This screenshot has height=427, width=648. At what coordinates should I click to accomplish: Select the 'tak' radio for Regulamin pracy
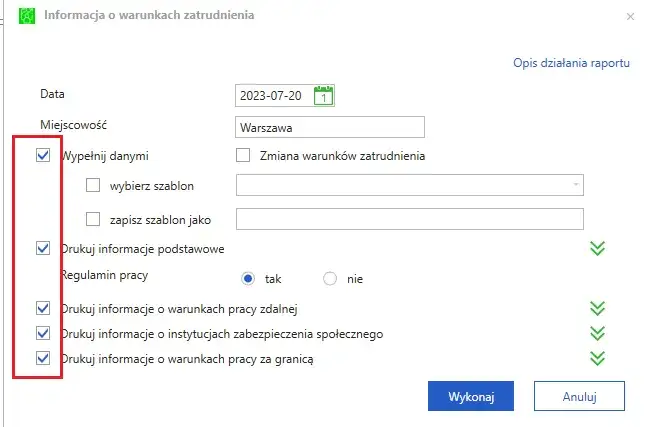[x=248, y=279]
